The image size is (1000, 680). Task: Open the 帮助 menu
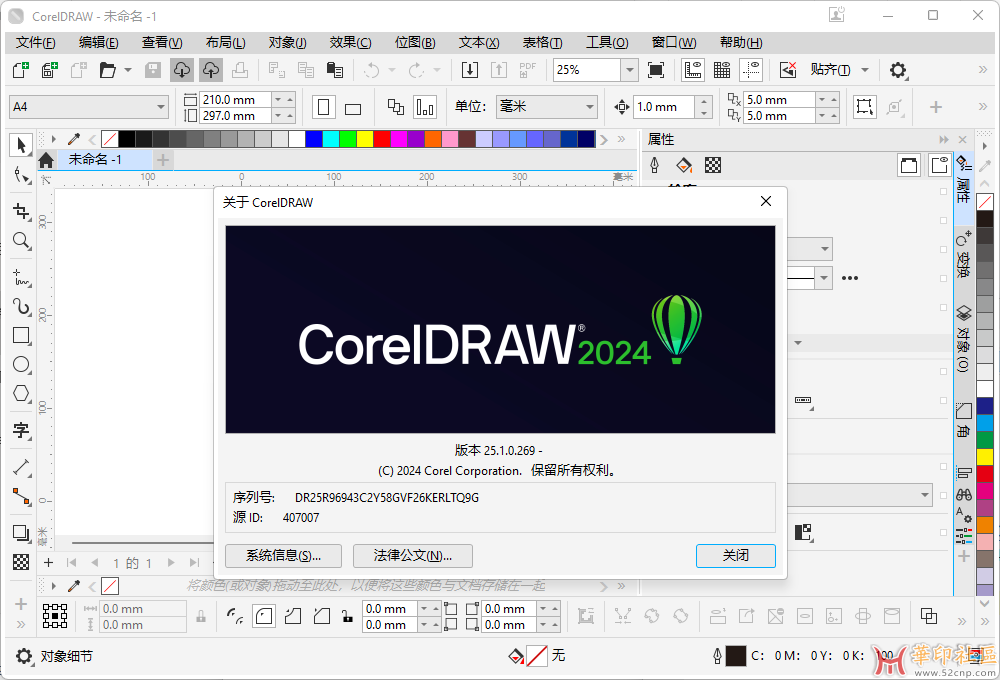pyautogui.click(x=741, y=42)
